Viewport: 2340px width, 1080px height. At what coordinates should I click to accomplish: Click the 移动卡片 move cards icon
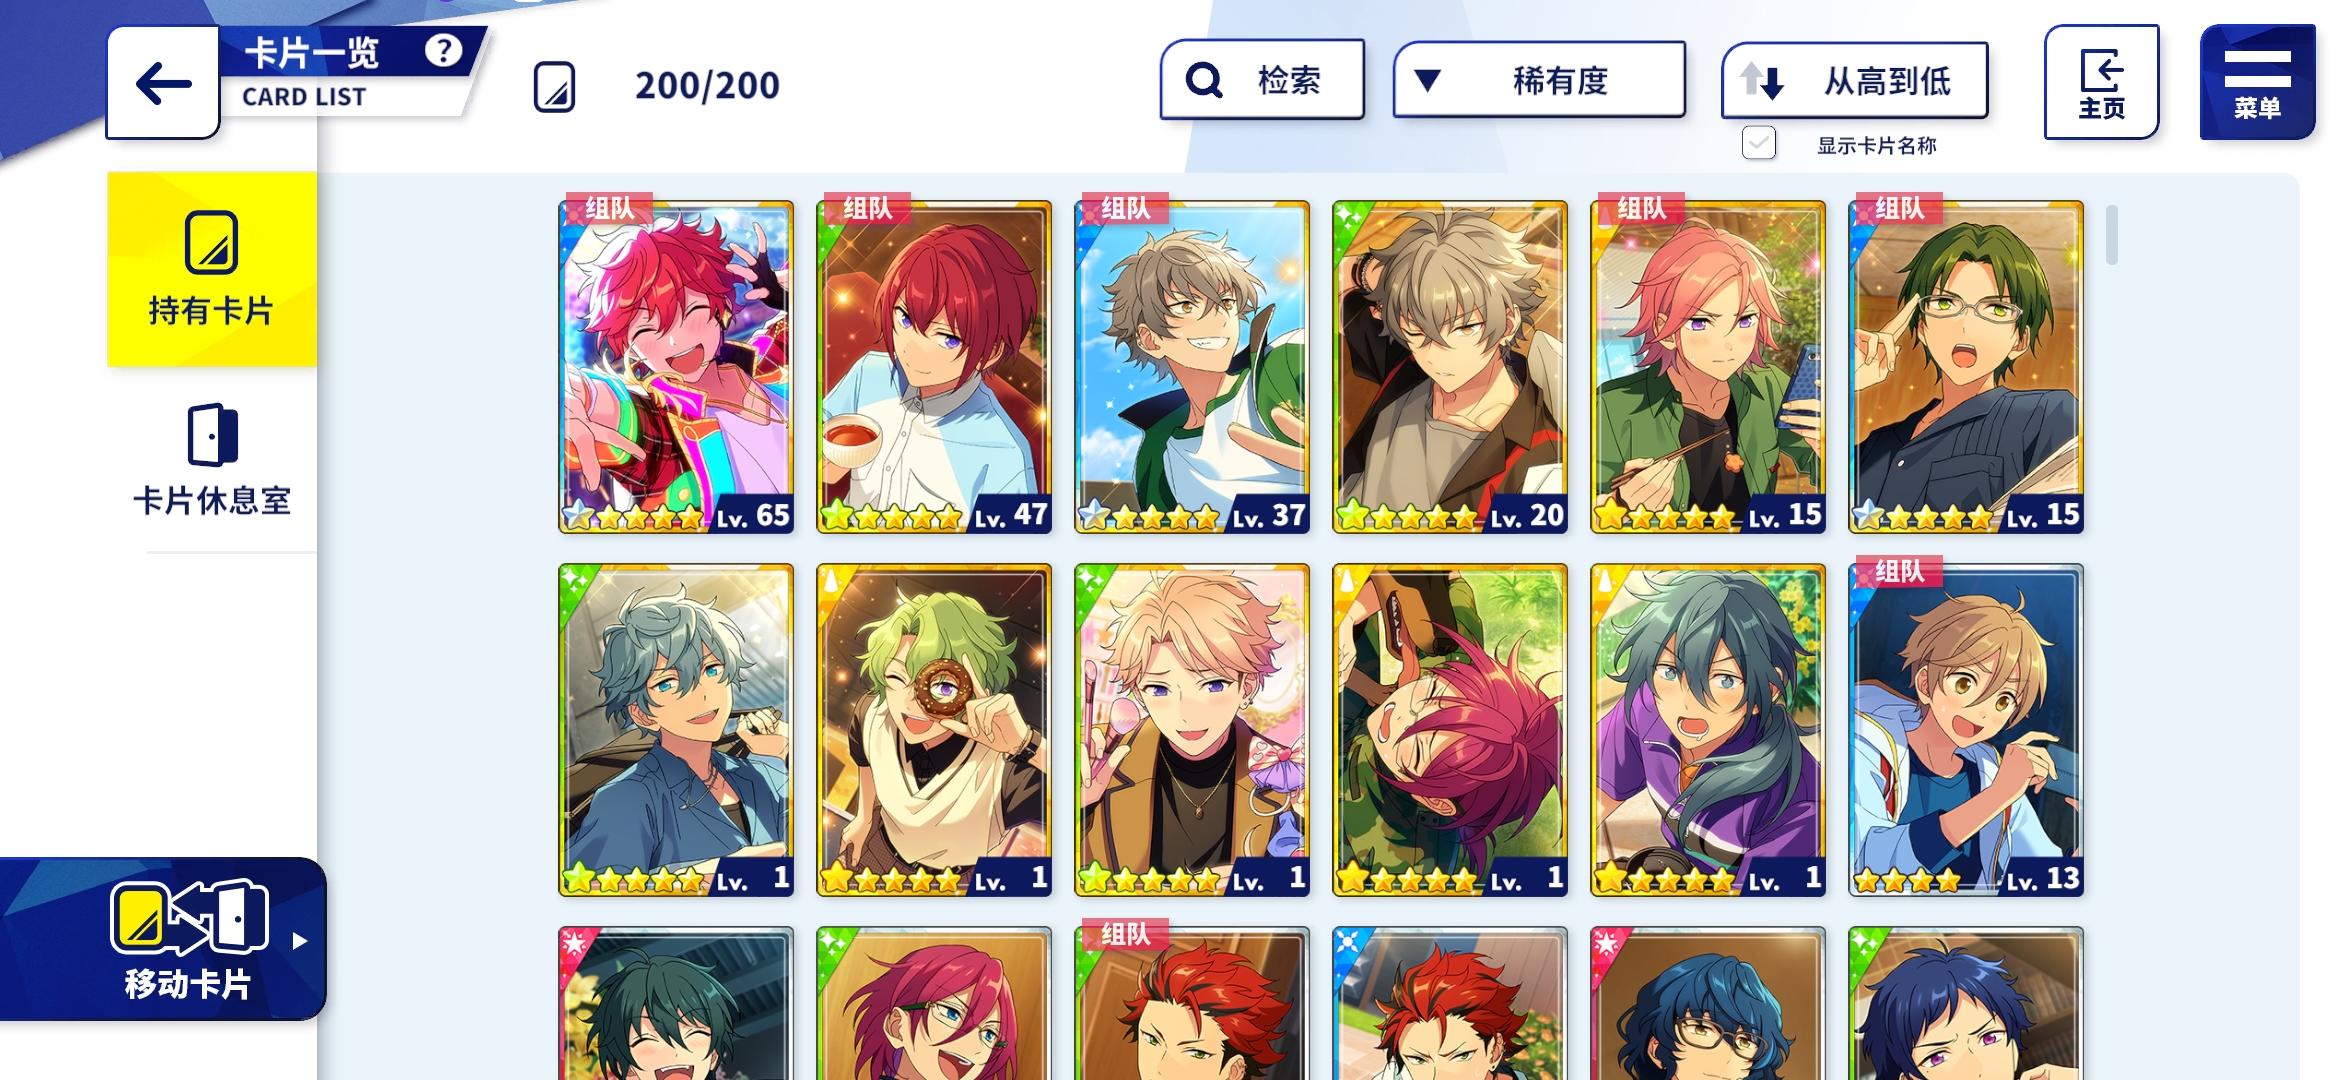pyautogui.click(x=188, y=916)
